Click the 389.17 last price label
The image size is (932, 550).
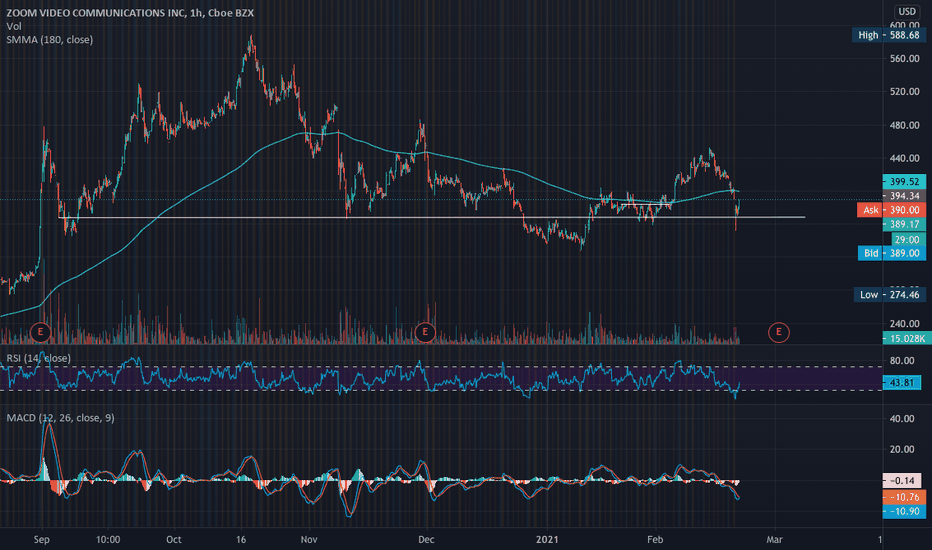tap(904, 224)
